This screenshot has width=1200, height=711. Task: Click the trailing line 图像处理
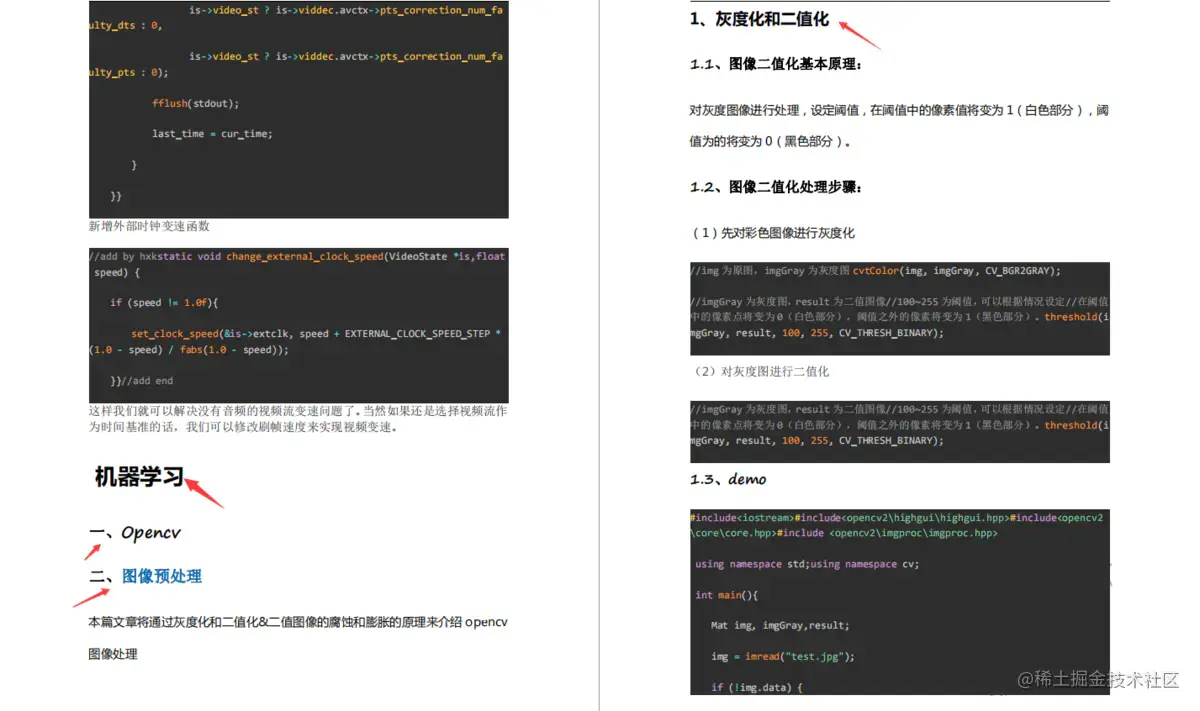click(x=113, y=654)
